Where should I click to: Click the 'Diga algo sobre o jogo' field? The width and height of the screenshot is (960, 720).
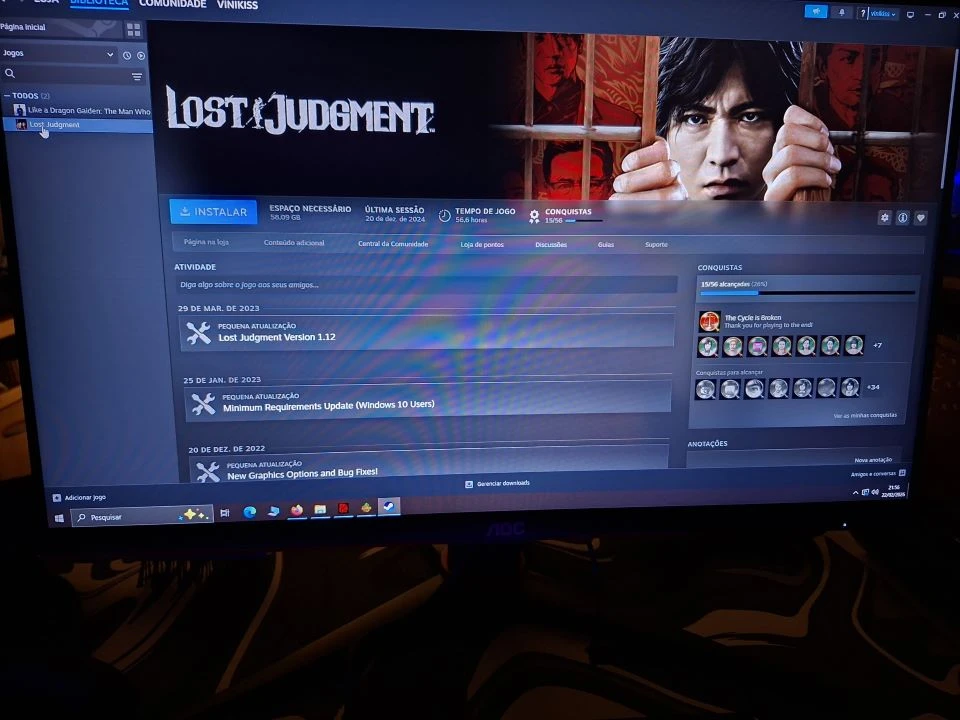[x=425, y=285]
